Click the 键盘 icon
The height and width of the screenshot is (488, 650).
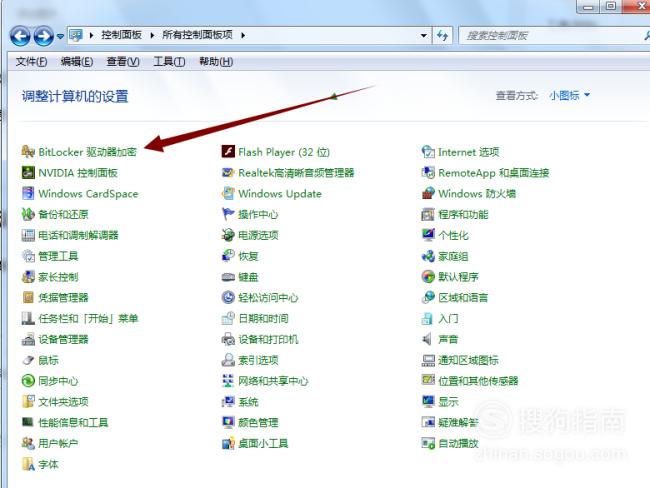pyautogui.click(x=228, y=277)
